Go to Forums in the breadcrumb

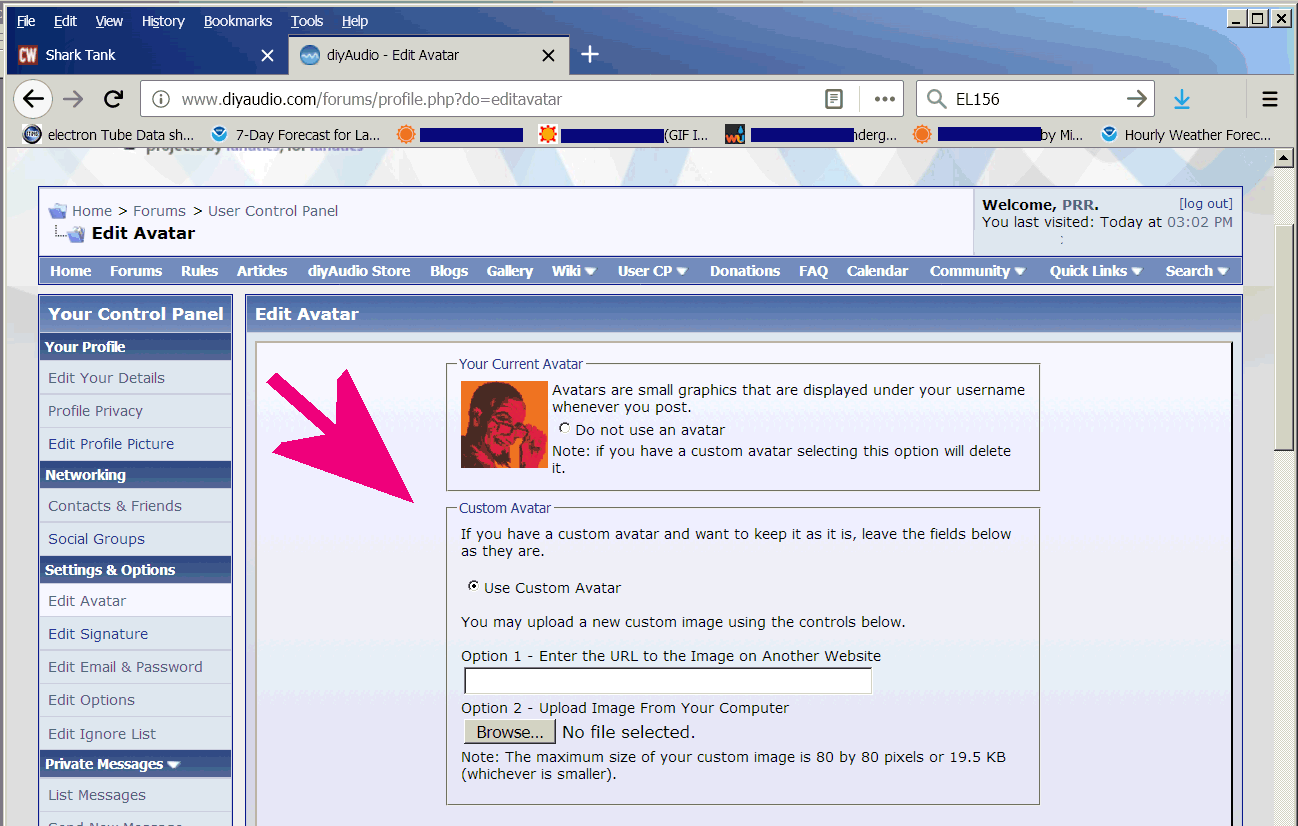coord(160,211)
